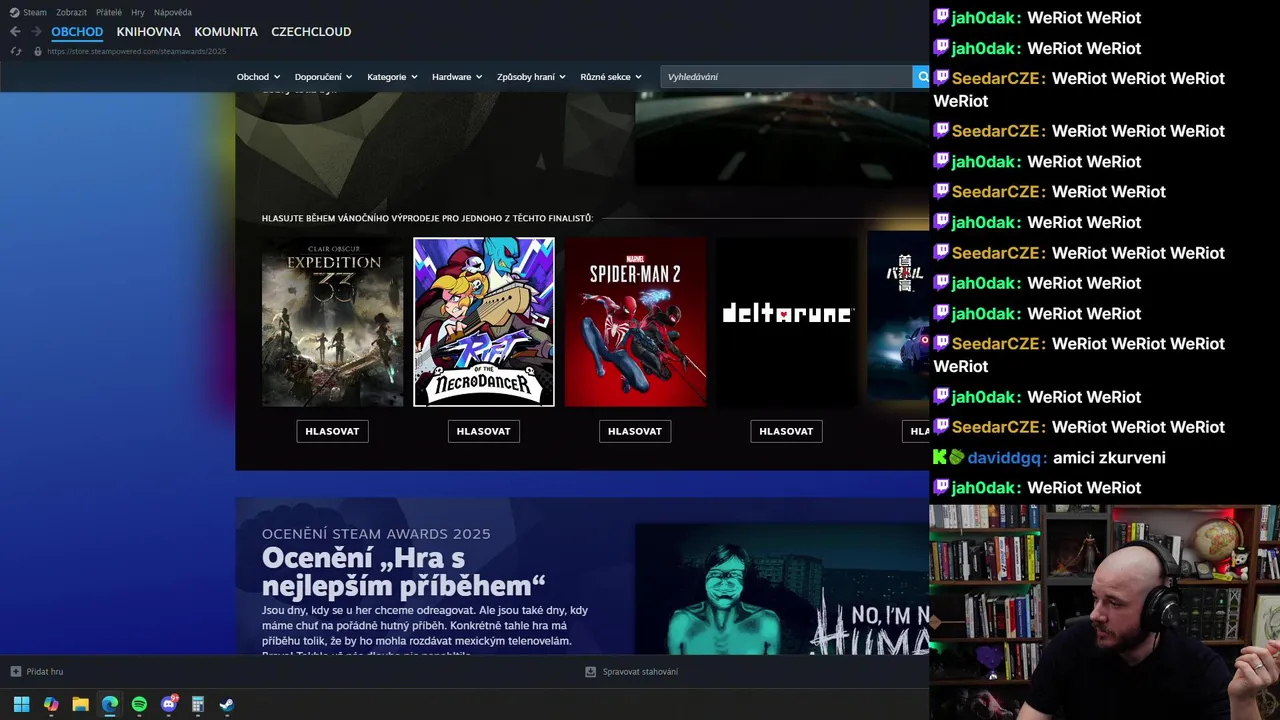The width and height of the screenshot is (1280, 720).
Task: Click the heading Hra s nejlepším příběhem
Action: pyautogui.click(x=404, y=571)
